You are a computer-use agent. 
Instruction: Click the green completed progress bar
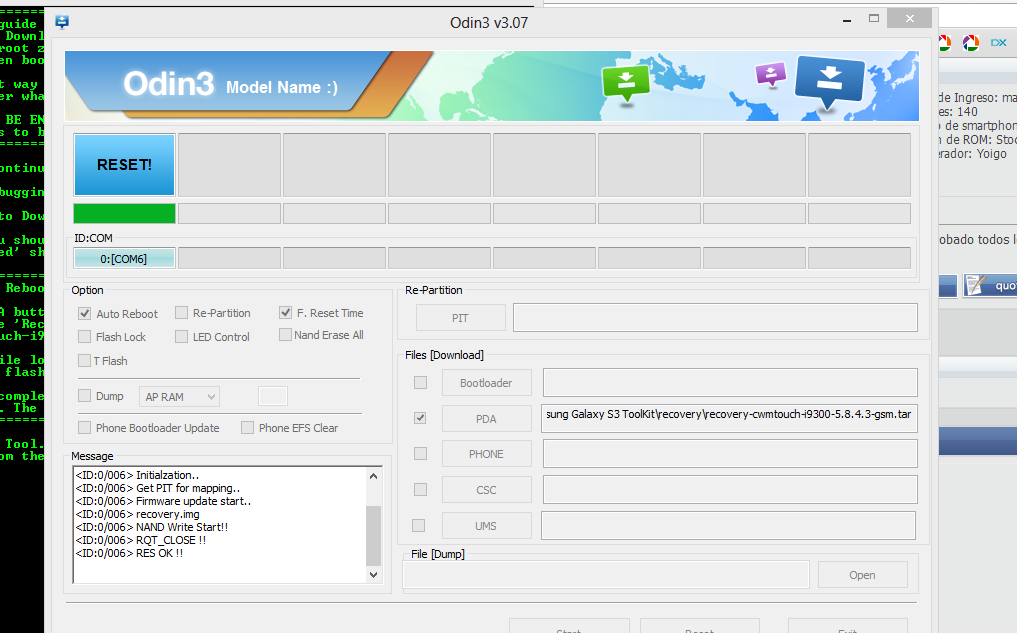pos(125,213)
